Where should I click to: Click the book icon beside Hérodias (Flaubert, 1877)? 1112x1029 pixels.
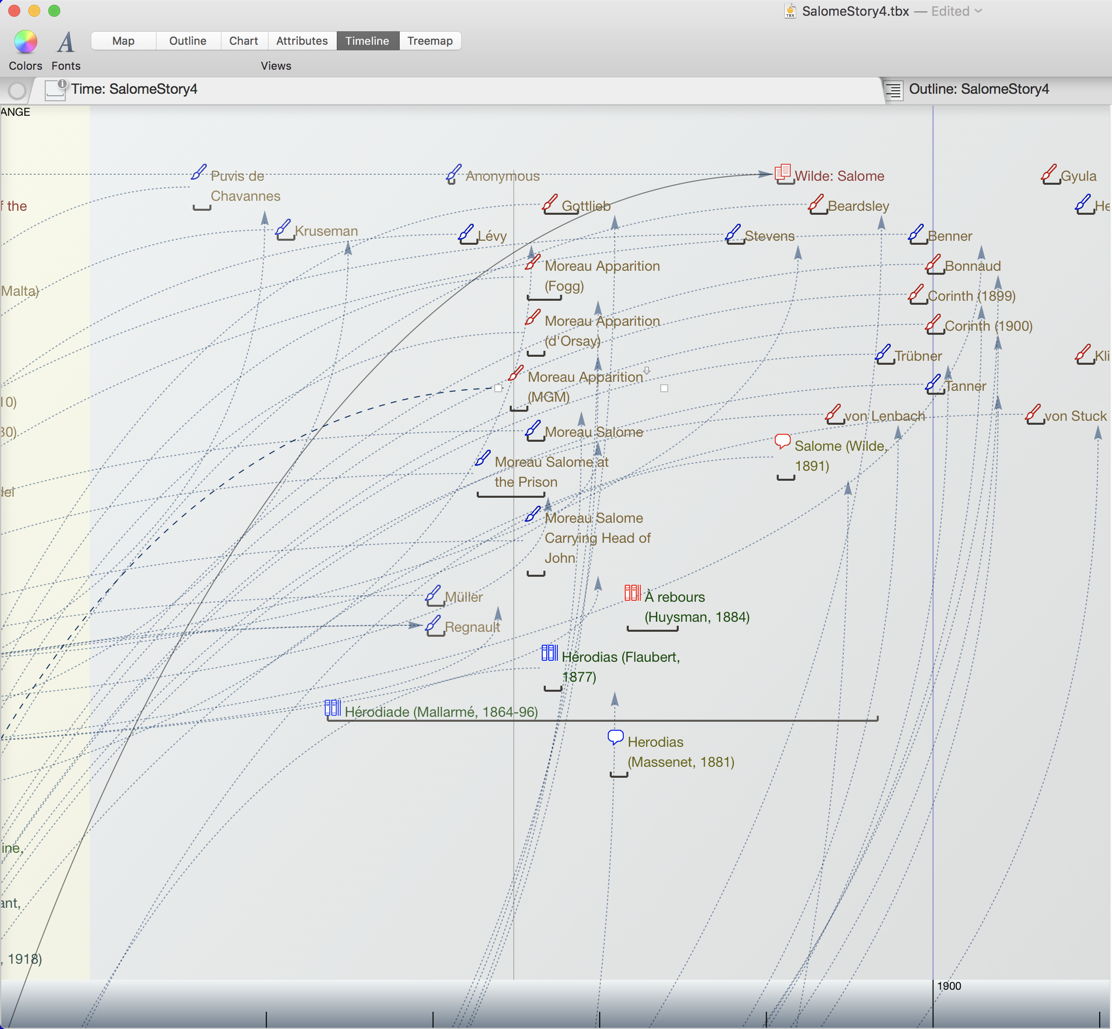click(x=549, y=652)
